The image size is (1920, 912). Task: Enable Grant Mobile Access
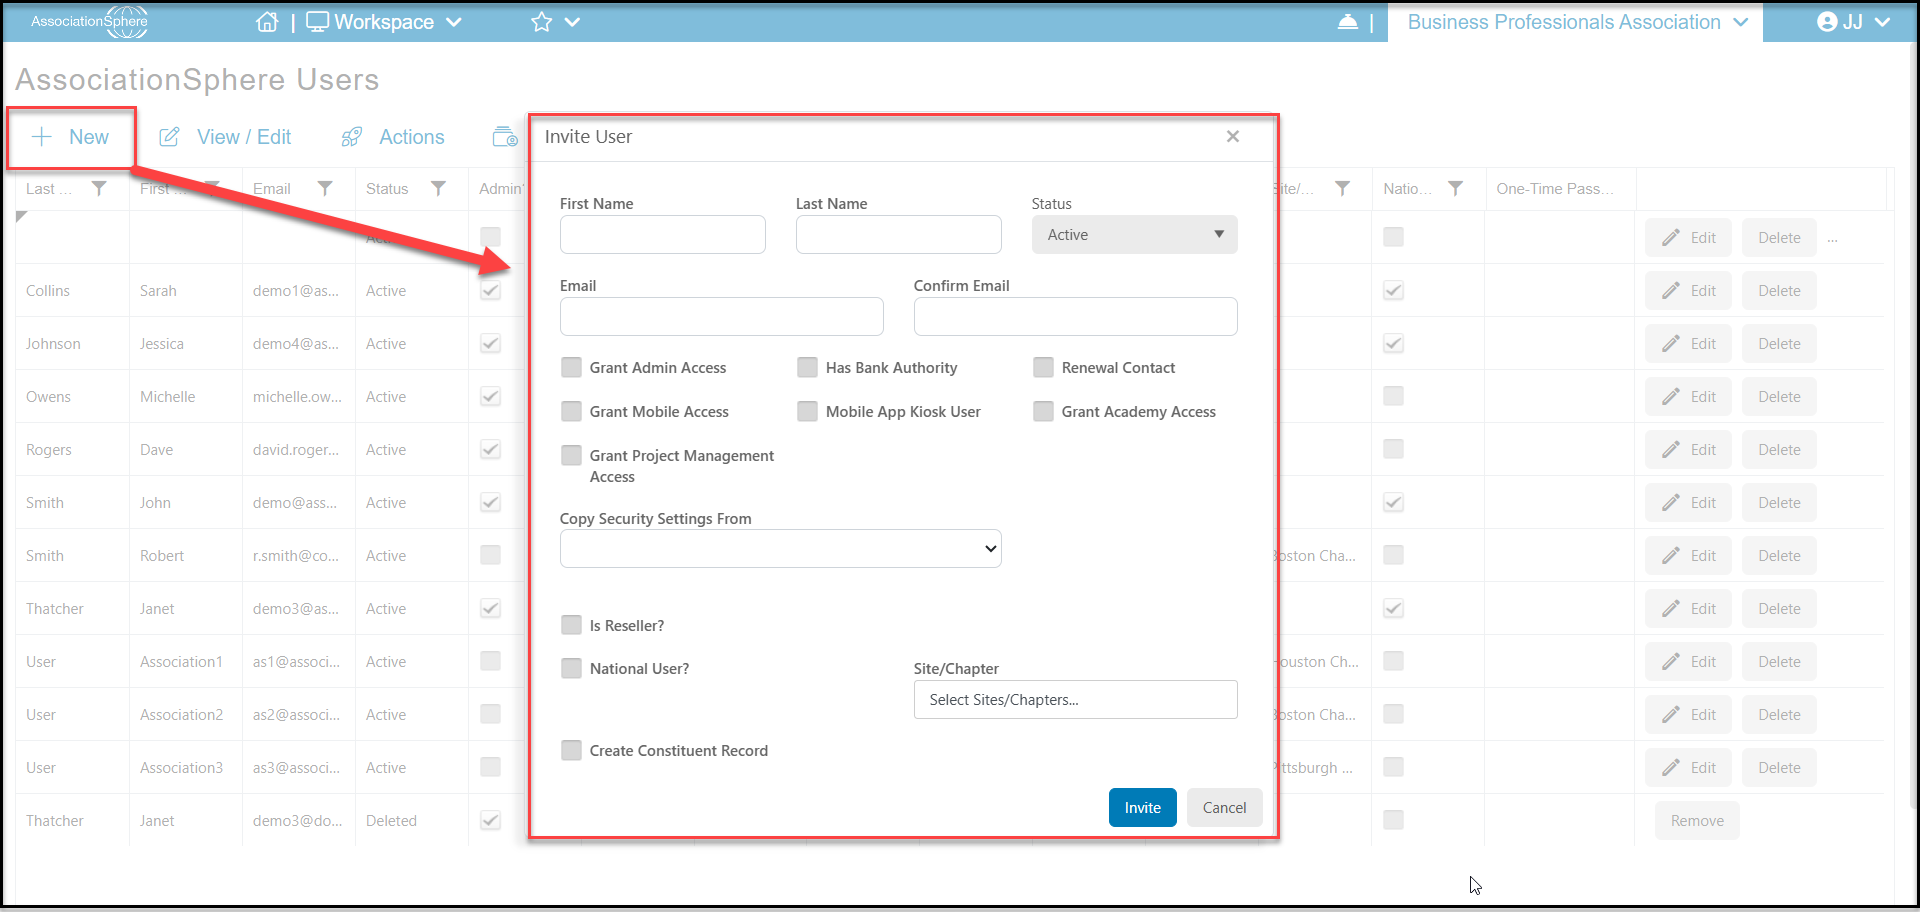pyautogui.click(x=572, y=412)
